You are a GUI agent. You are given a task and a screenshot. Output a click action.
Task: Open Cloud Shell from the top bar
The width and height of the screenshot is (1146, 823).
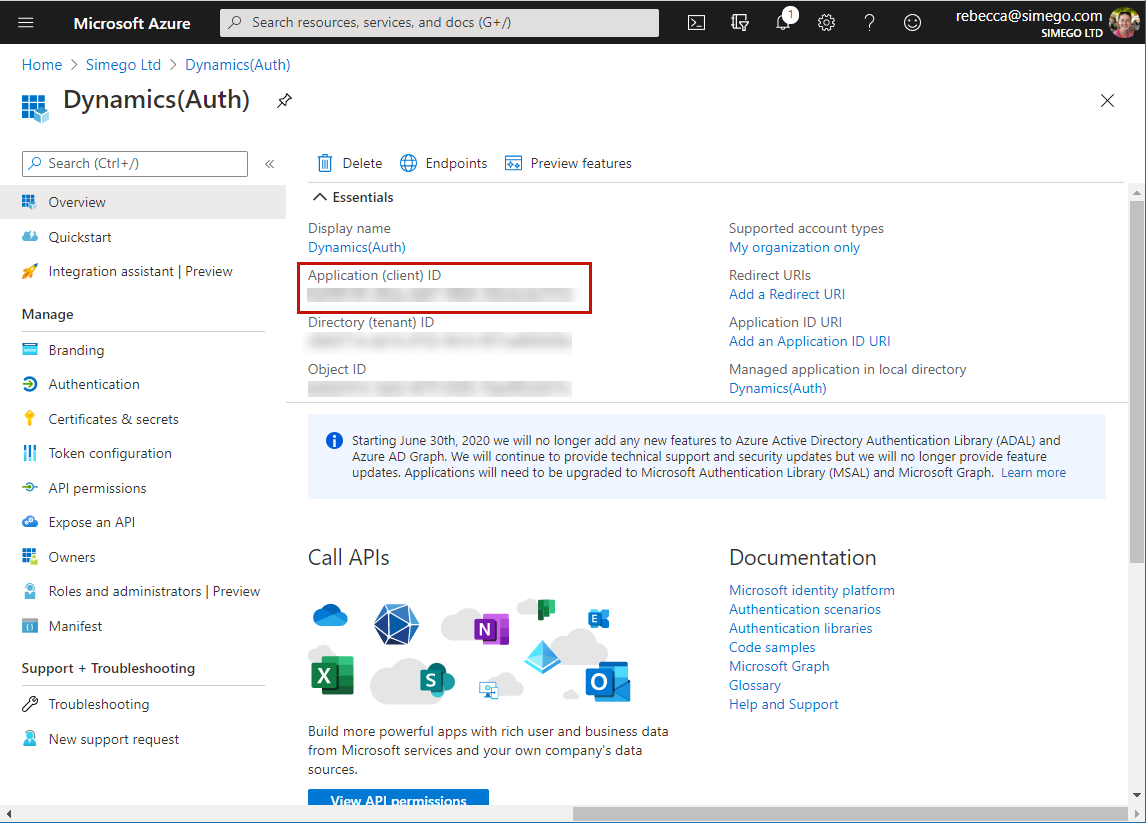click(697, 23)
